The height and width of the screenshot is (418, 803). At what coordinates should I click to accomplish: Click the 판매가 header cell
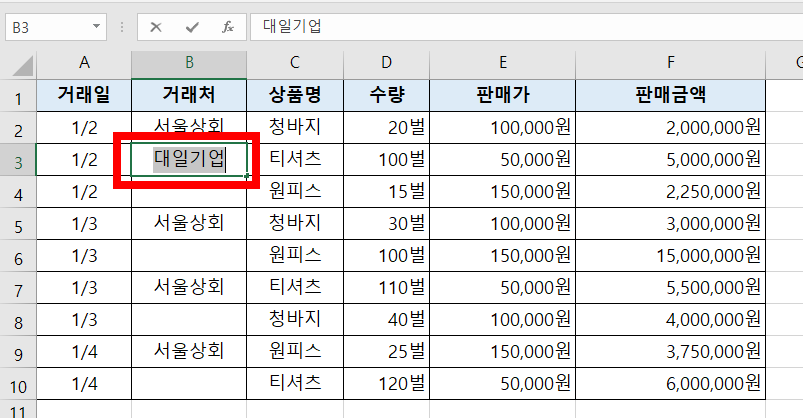point(502,95)
